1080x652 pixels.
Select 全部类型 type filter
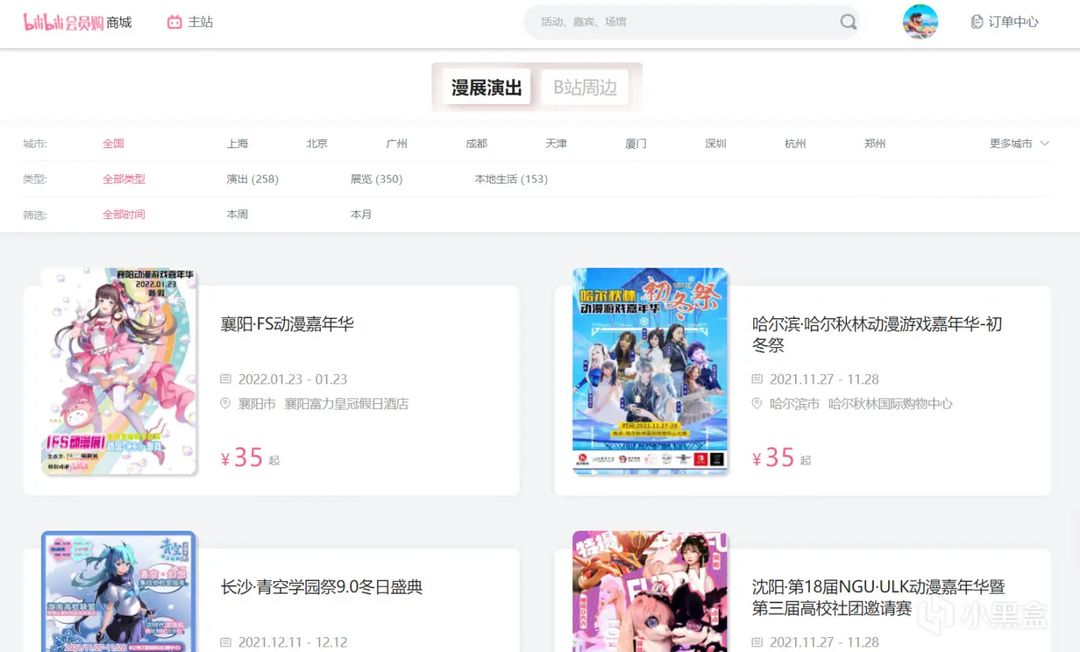pyautogui.click(x=124, y=179)
